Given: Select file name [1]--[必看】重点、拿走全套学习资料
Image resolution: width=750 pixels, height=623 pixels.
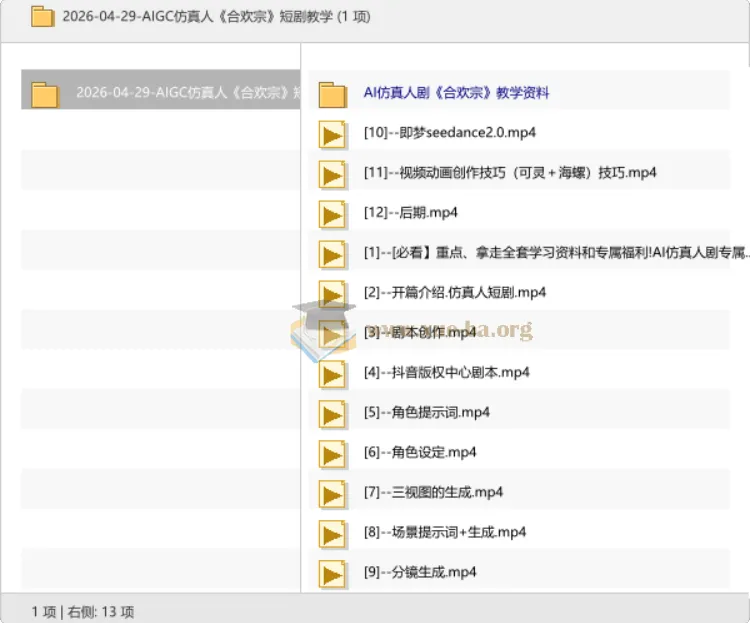Looking at the screenshot, I should point(556,252).
